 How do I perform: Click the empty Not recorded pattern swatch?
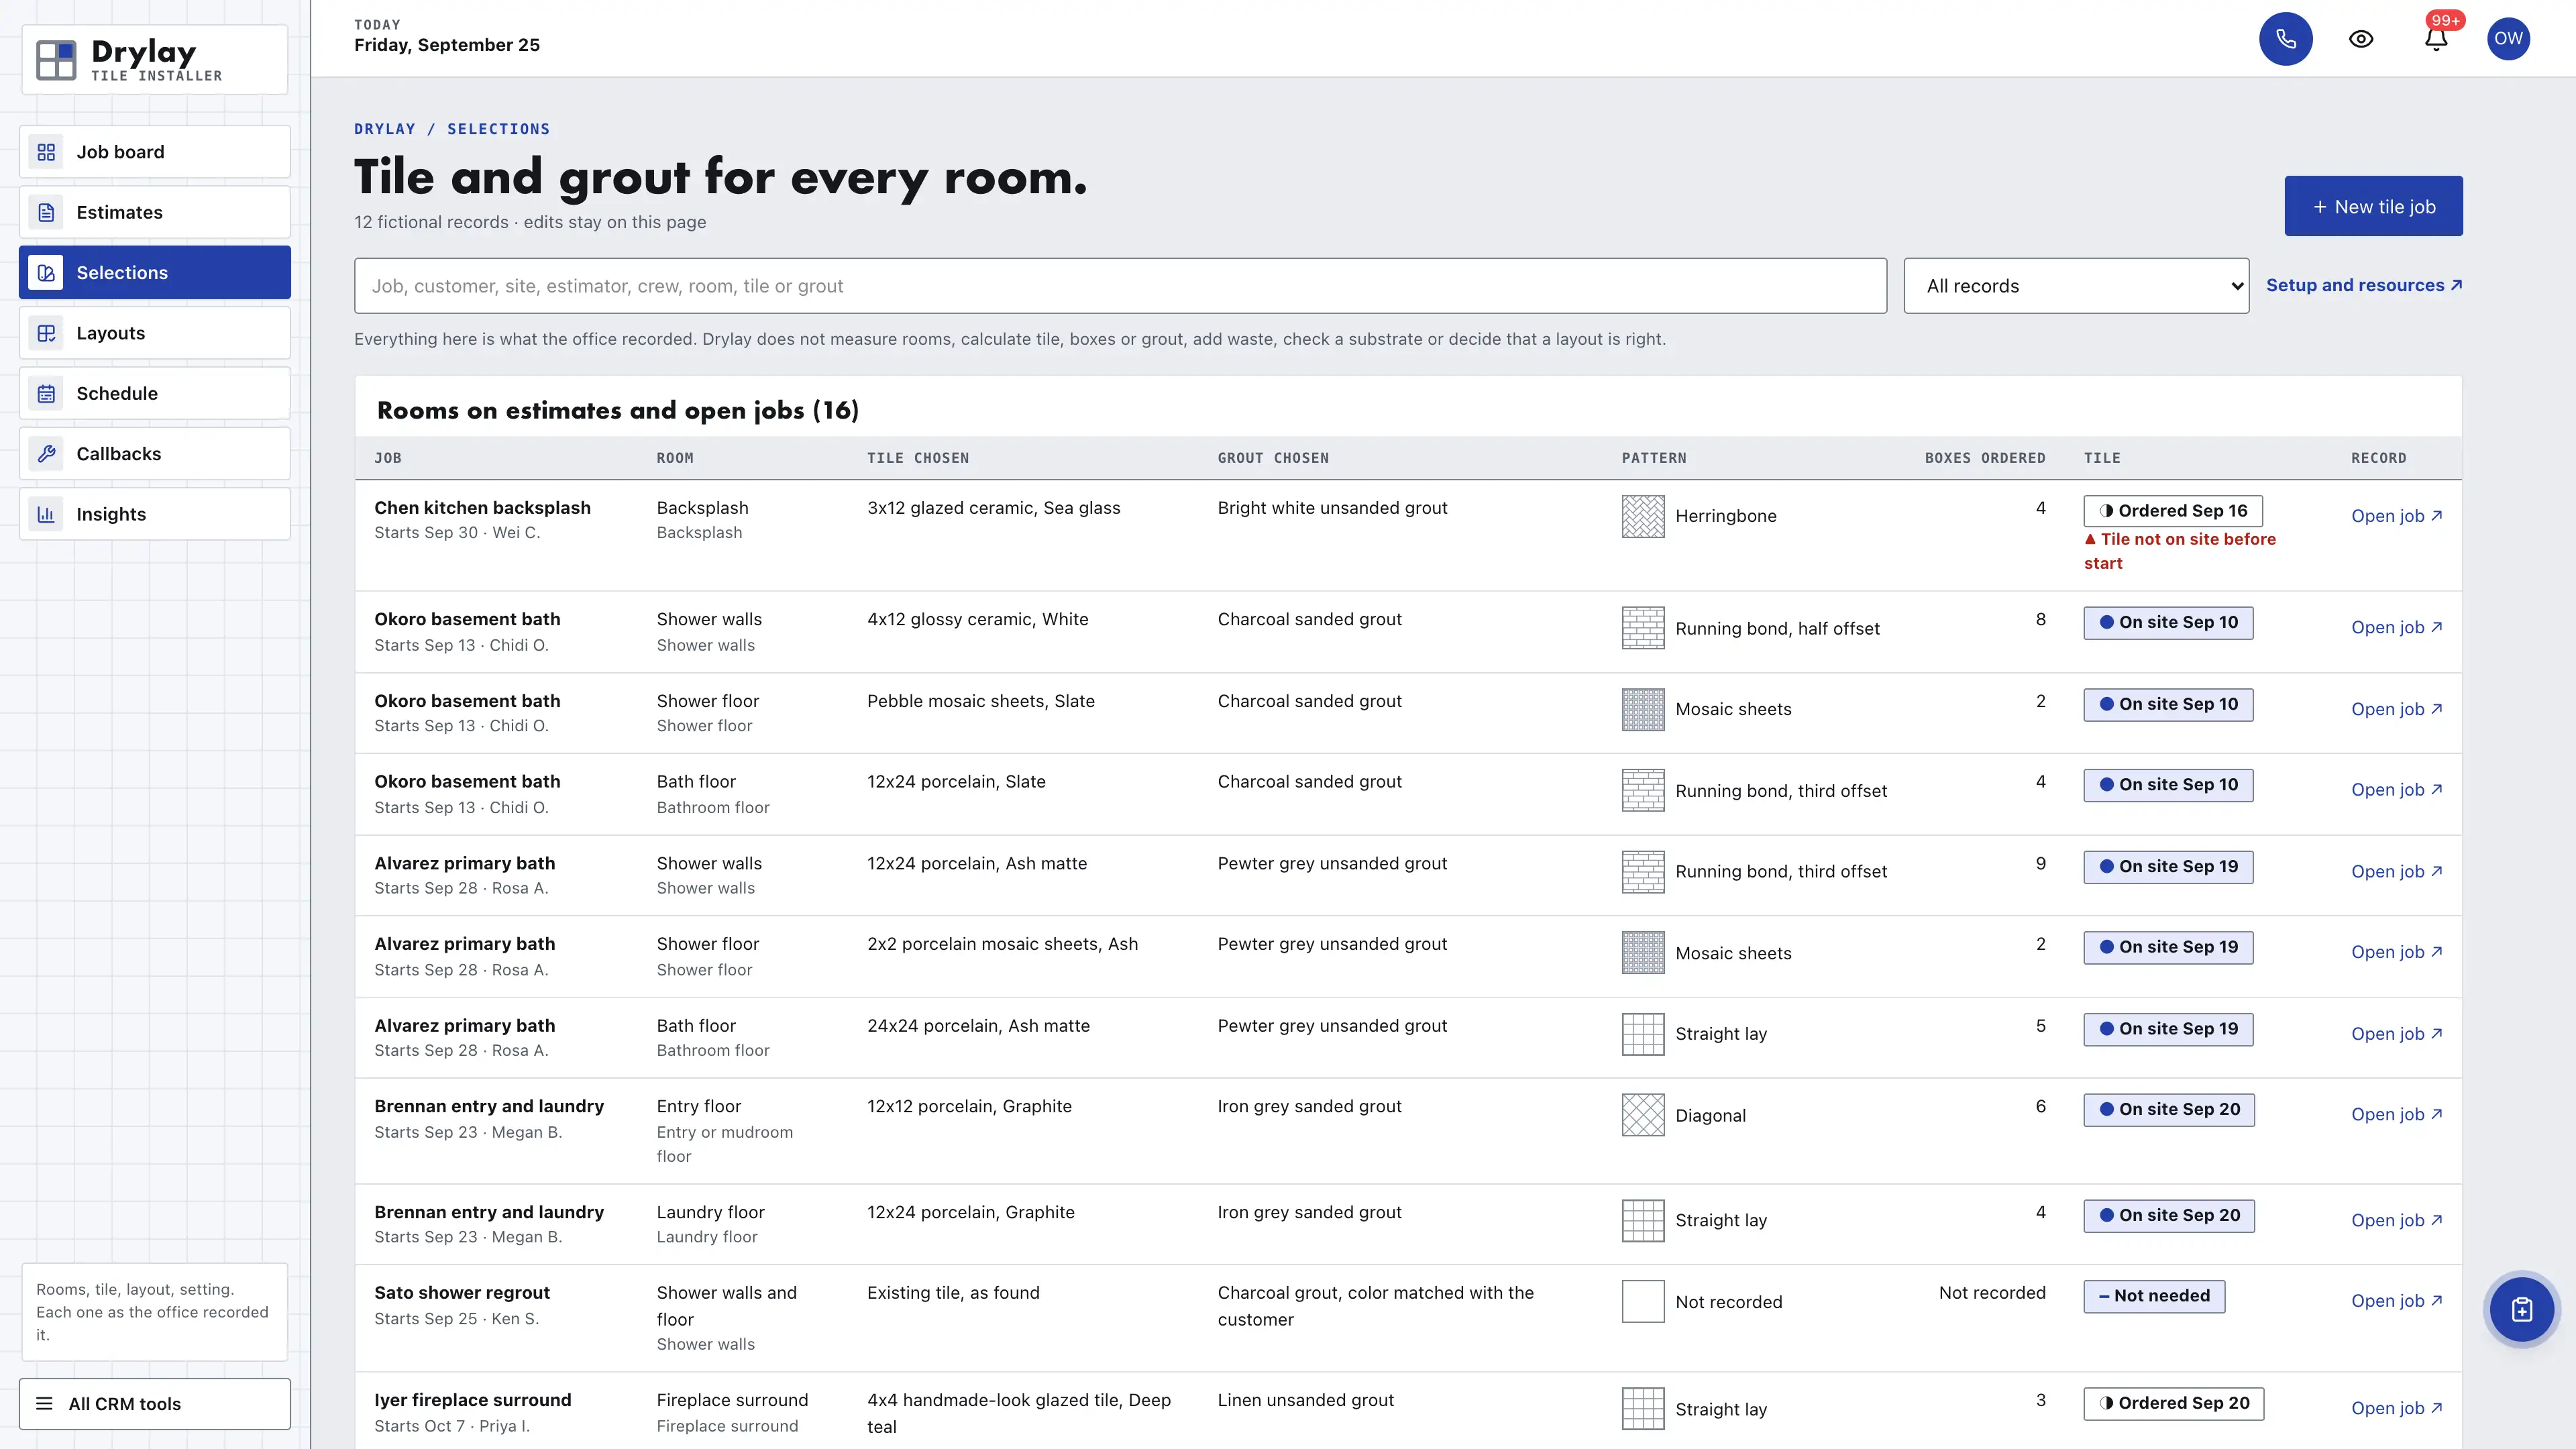click(x=1643, y=1302)
